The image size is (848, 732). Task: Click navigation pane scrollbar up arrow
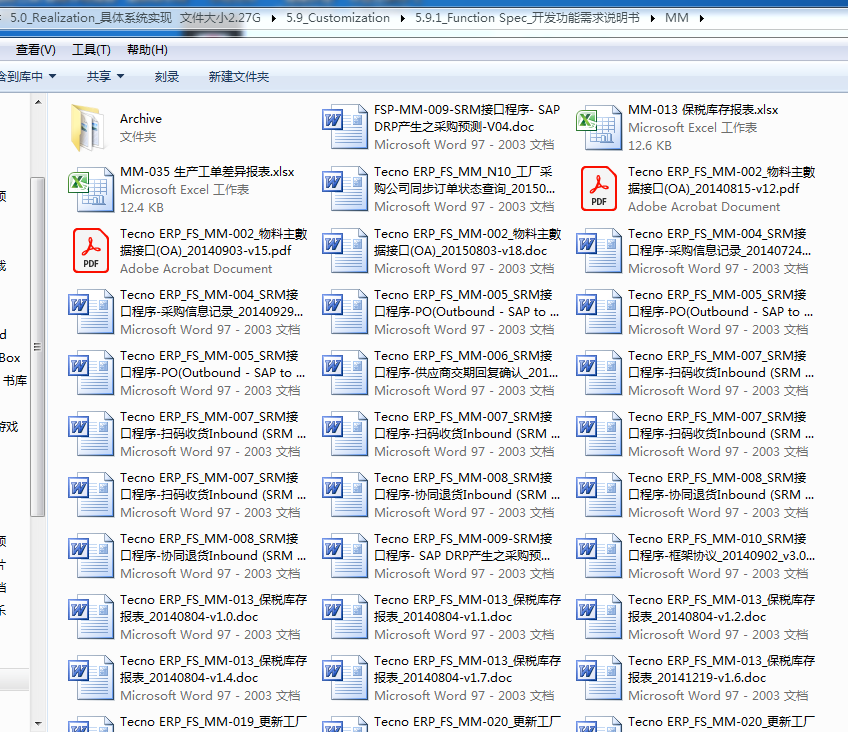click(38, 102)
